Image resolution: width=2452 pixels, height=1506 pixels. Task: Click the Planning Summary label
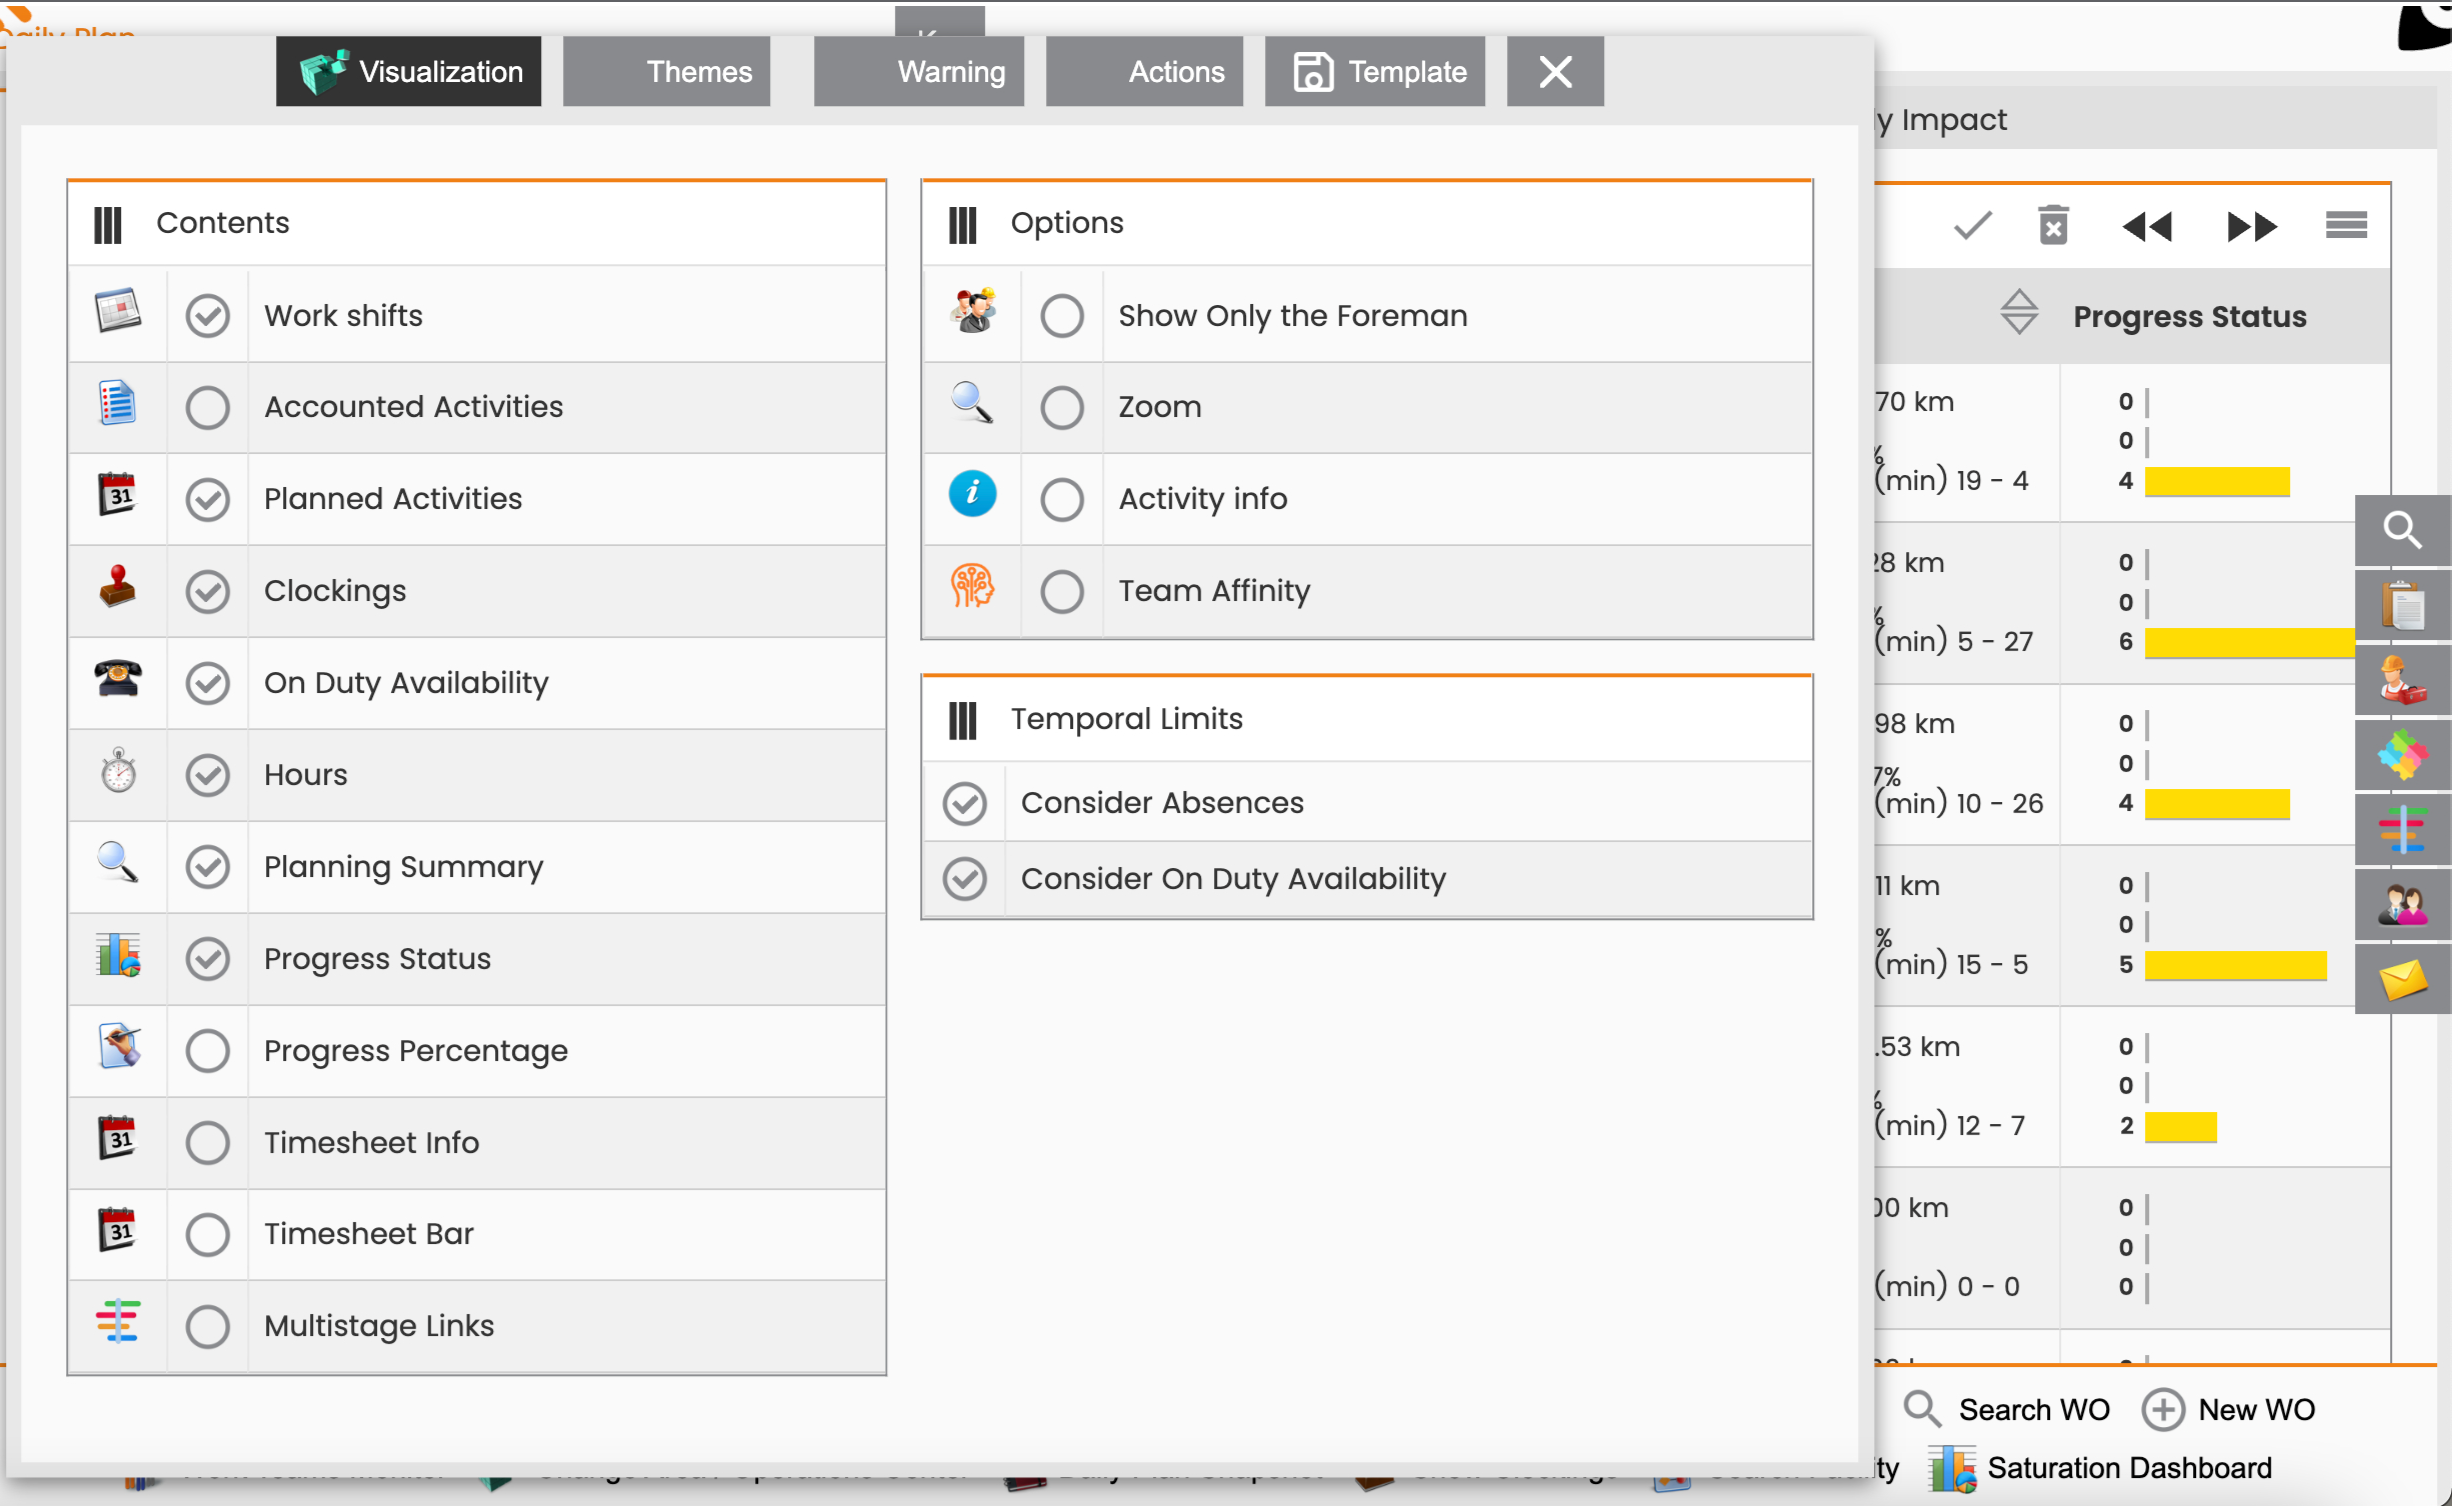[x=404, y=867]
